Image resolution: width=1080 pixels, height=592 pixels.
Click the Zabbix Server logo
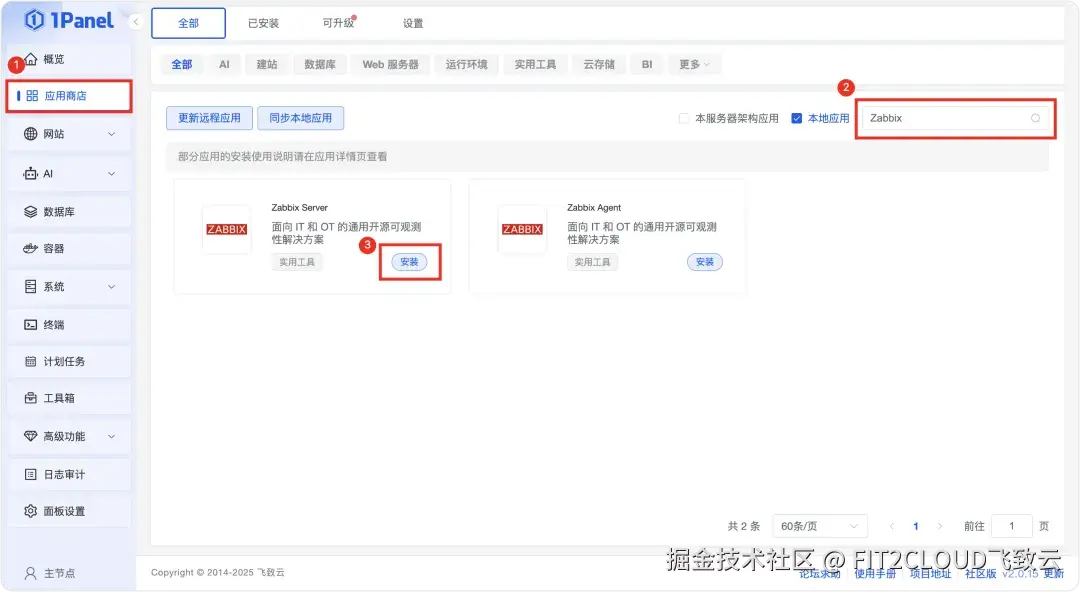tap(227, 229)
